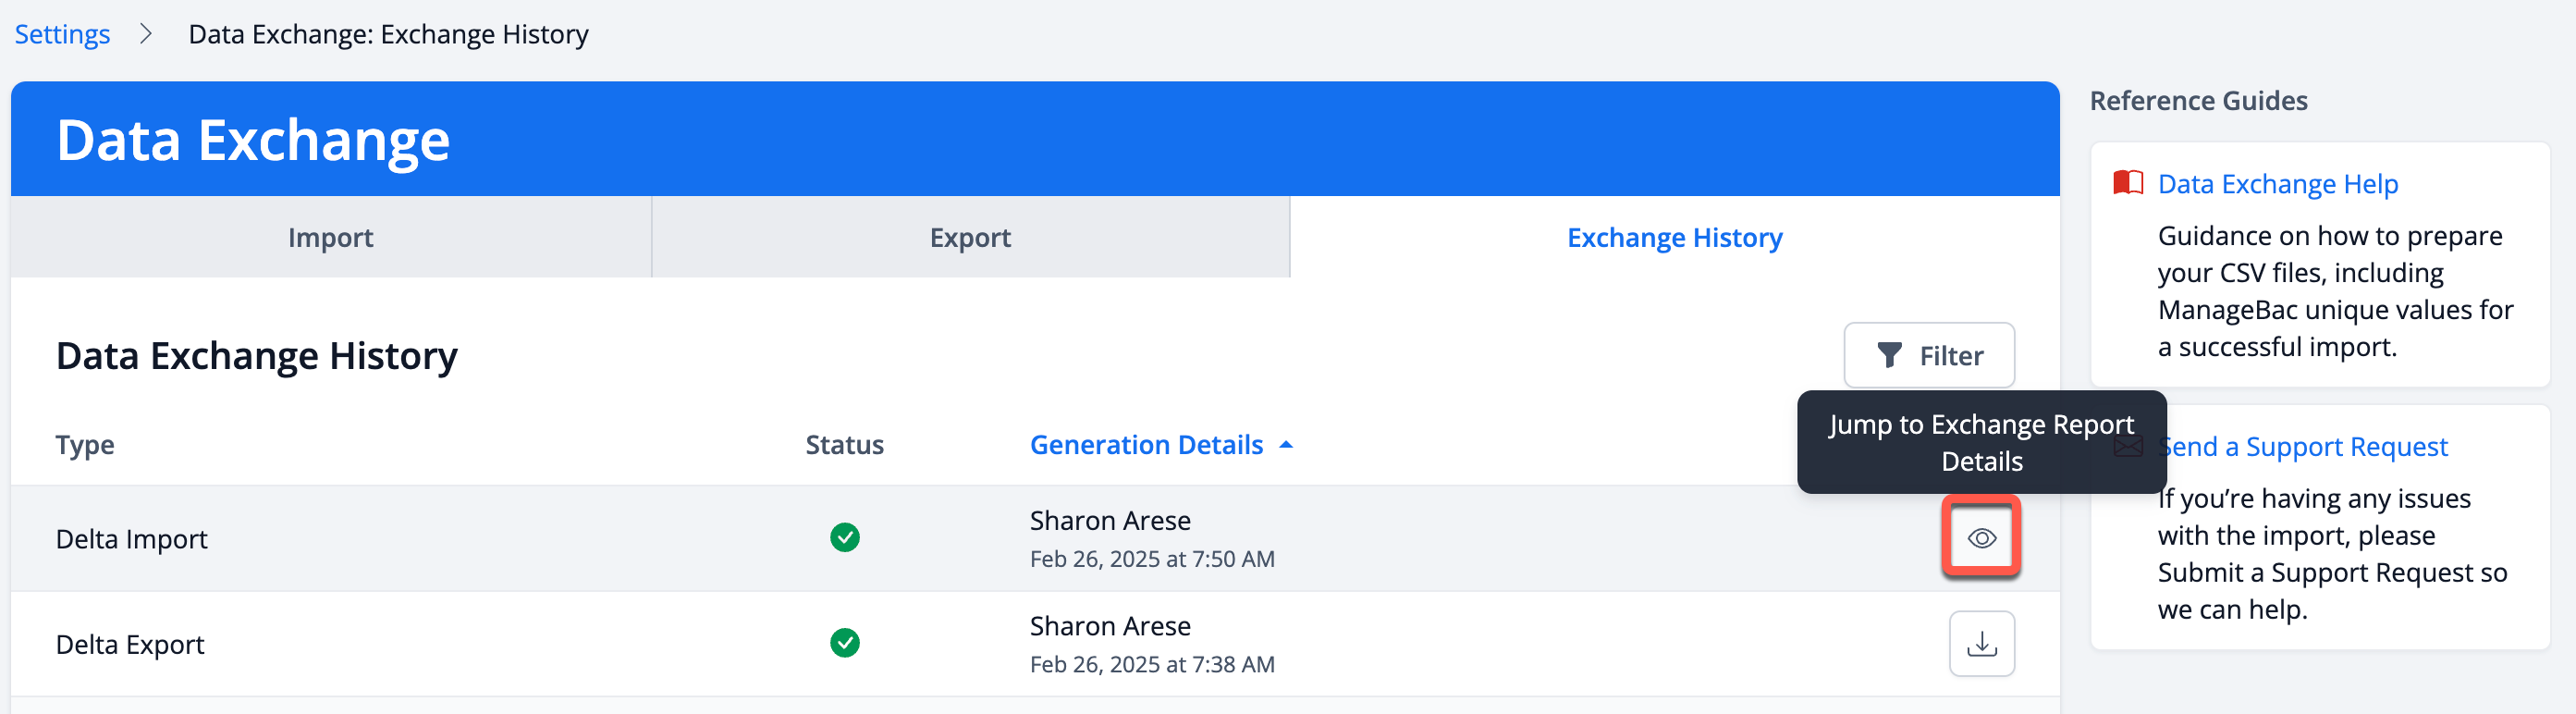This screenshot has width=2576, height=714.
Task: Switch to the Export tab
Action: tap(970, 237)
